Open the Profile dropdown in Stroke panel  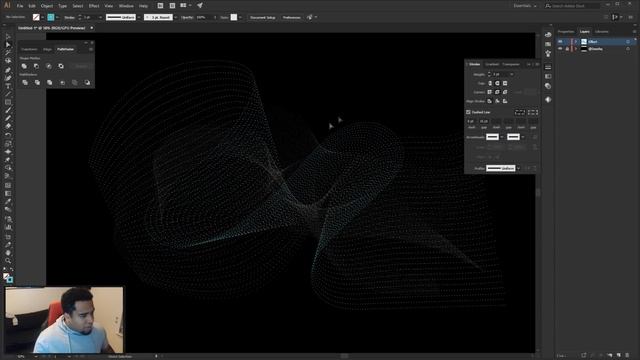point(518,168)
